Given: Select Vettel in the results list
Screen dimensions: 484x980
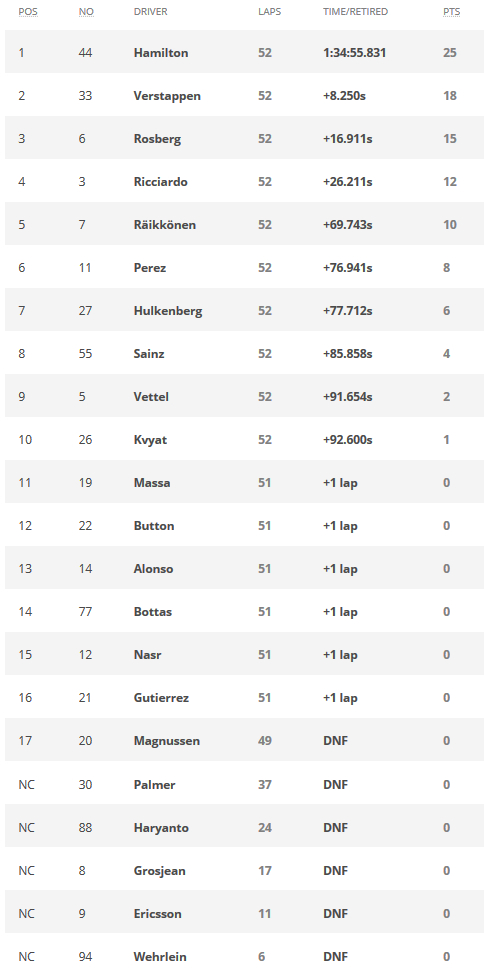Looking at the screenshot, I should 151,397.
